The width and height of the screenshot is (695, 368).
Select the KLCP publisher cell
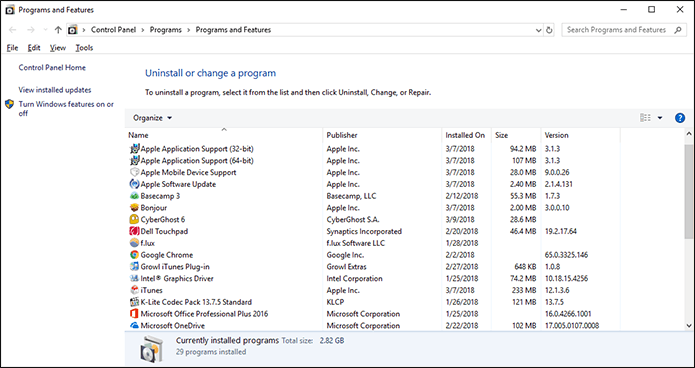tap(336, 302)
